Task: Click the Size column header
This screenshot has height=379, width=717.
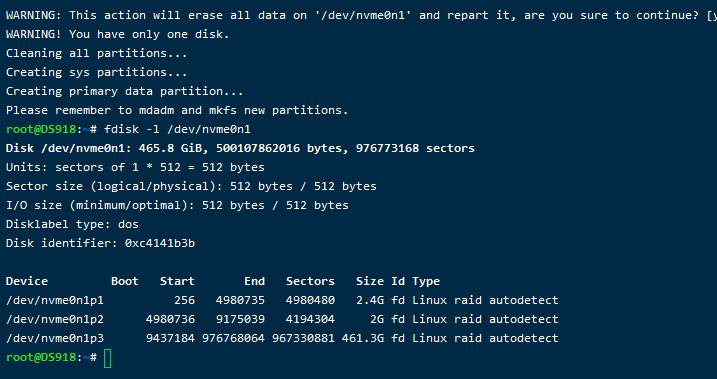Action: [x=370, y=281]
